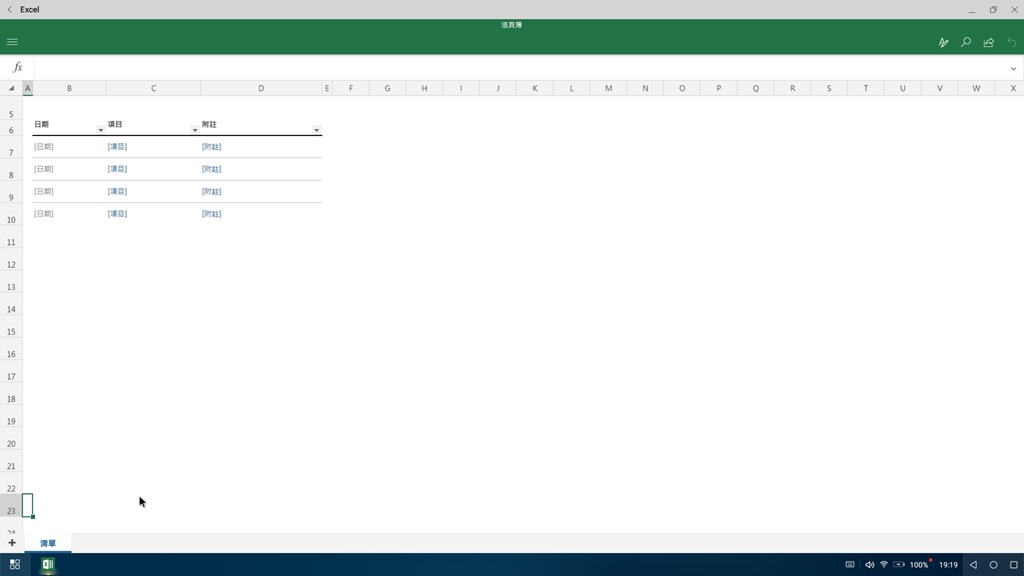Click the Undo arrow icon
1024x576 pixels.
[x=1012, y=42]
